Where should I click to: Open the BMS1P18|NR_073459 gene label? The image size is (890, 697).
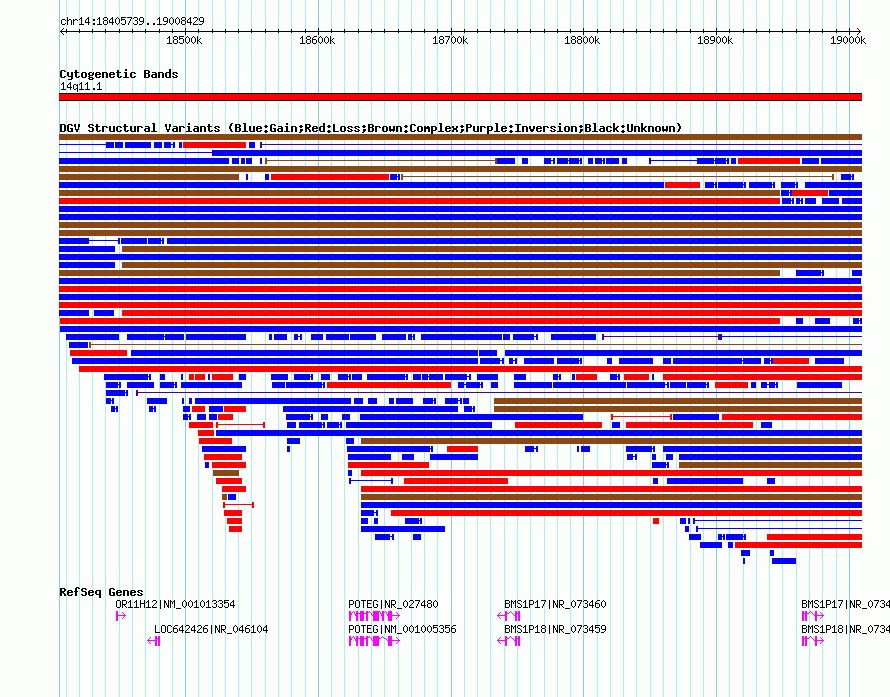[555, 629]
